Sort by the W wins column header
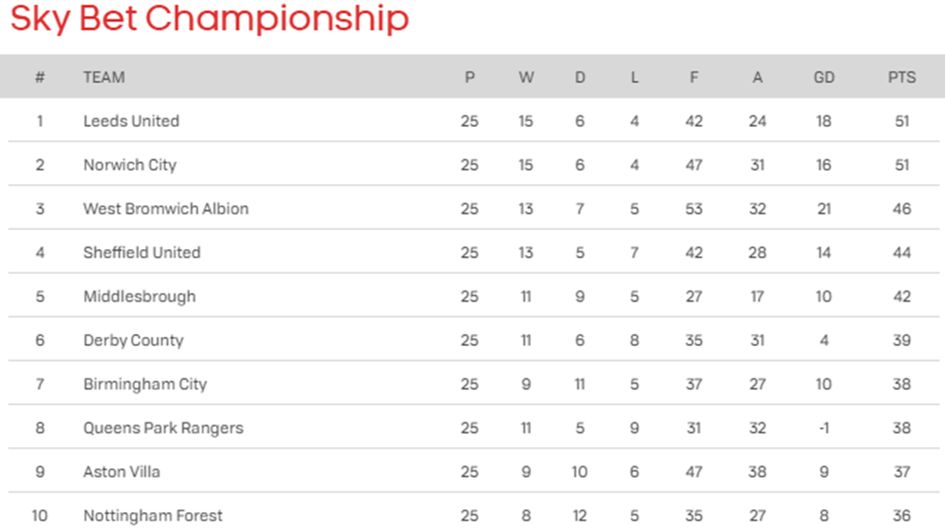 tap(526, 77)
